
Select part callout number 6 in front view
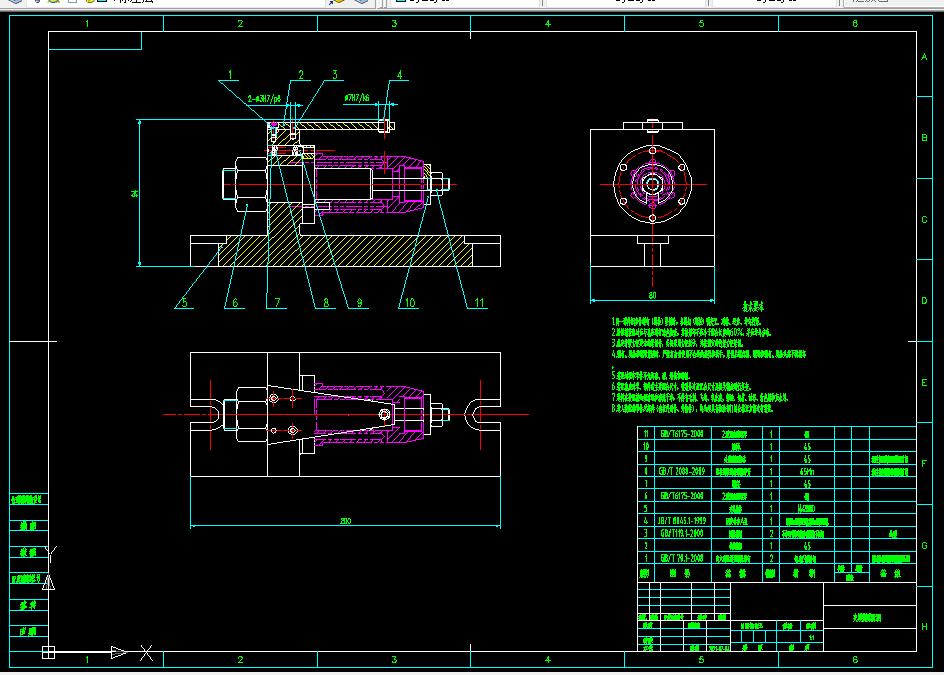pyautogui.click(x=235, y=303)
